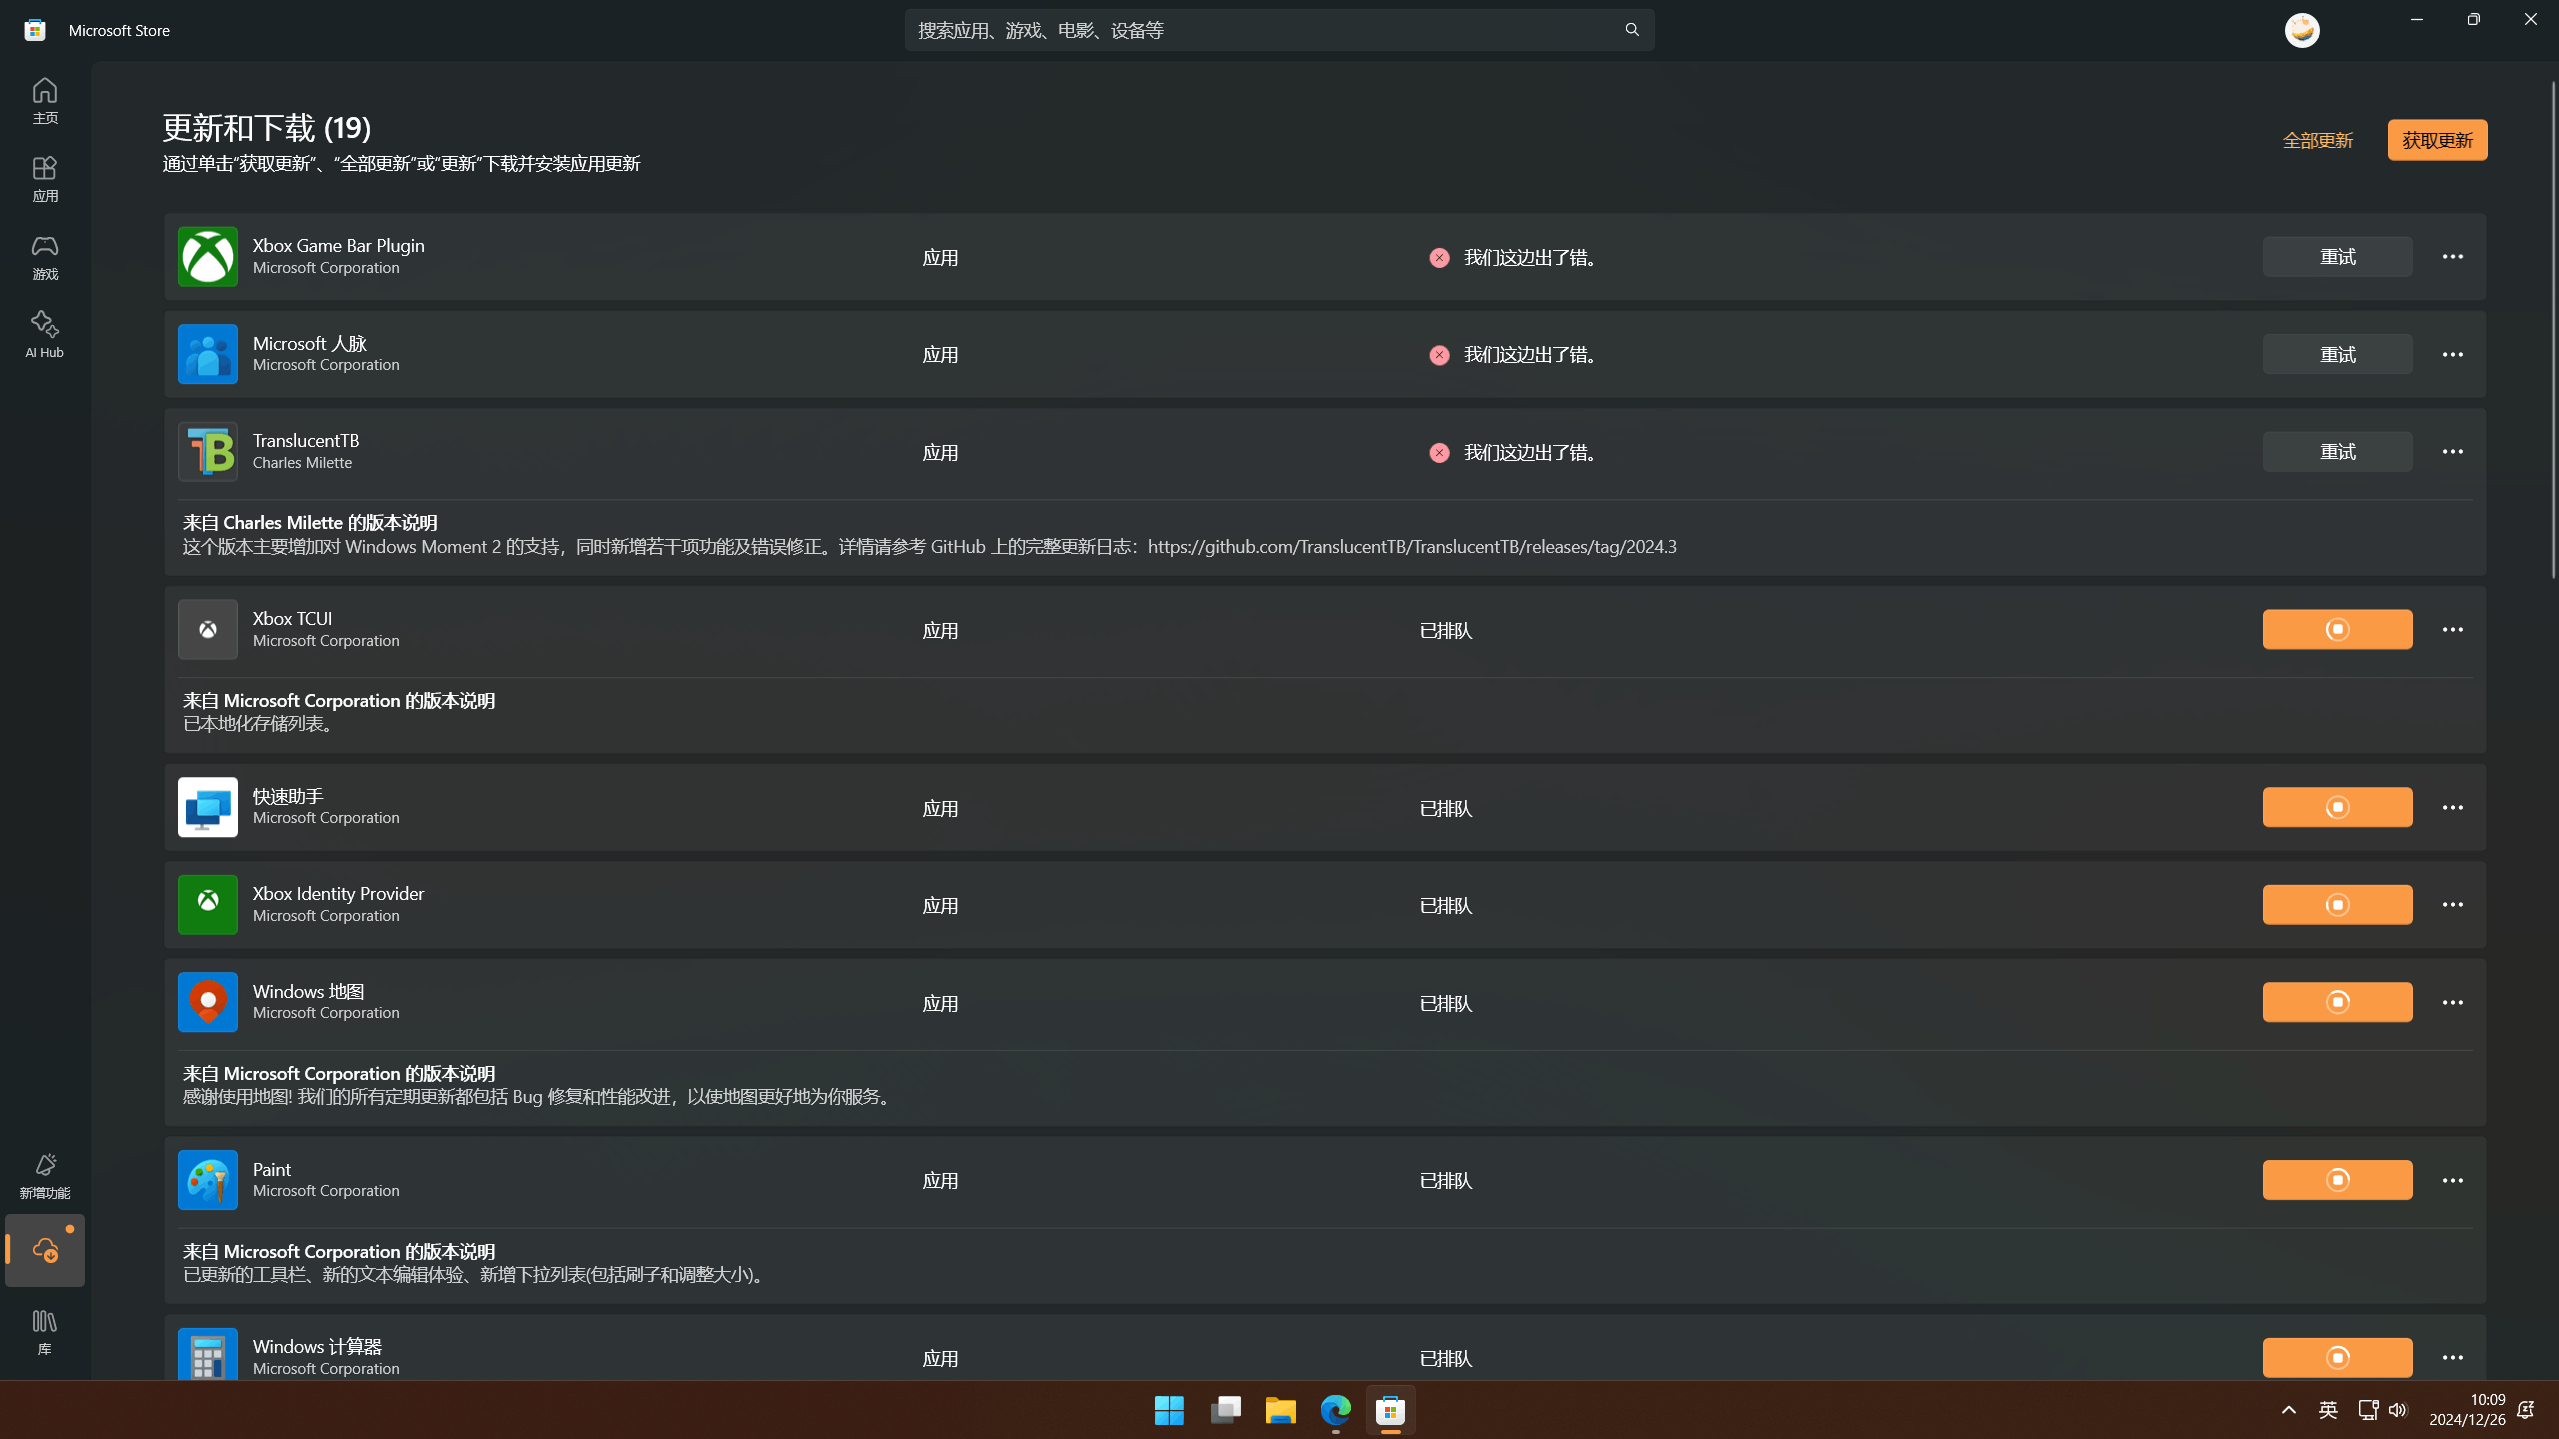Click the Windows 地图 app icon

(207, 1001)
